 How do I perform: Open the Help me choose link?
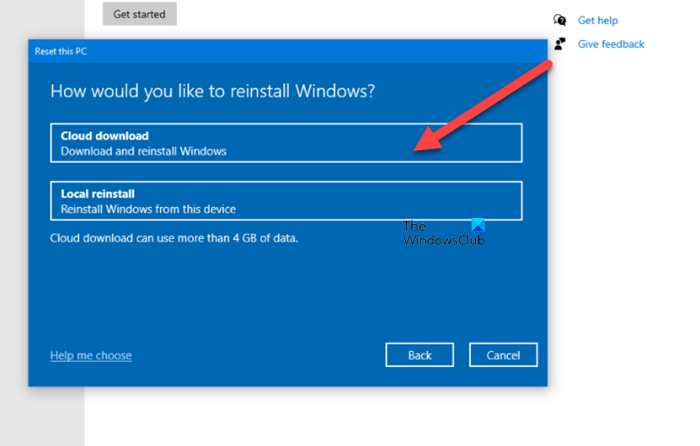tap(91, 355)
